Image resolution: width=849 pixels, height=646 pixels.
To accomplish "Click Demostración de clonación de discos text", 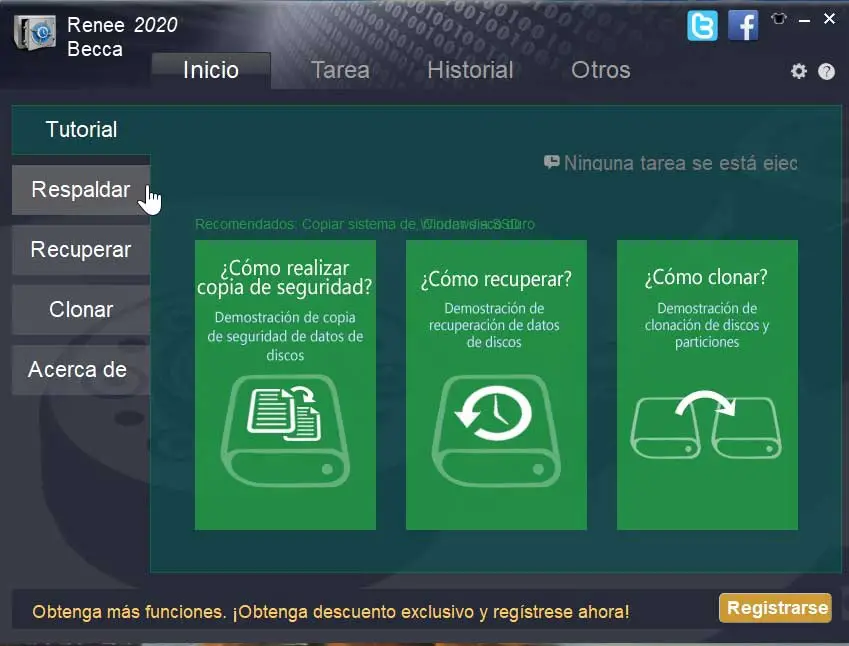I will pyautogui.click(x=706, y=325).
